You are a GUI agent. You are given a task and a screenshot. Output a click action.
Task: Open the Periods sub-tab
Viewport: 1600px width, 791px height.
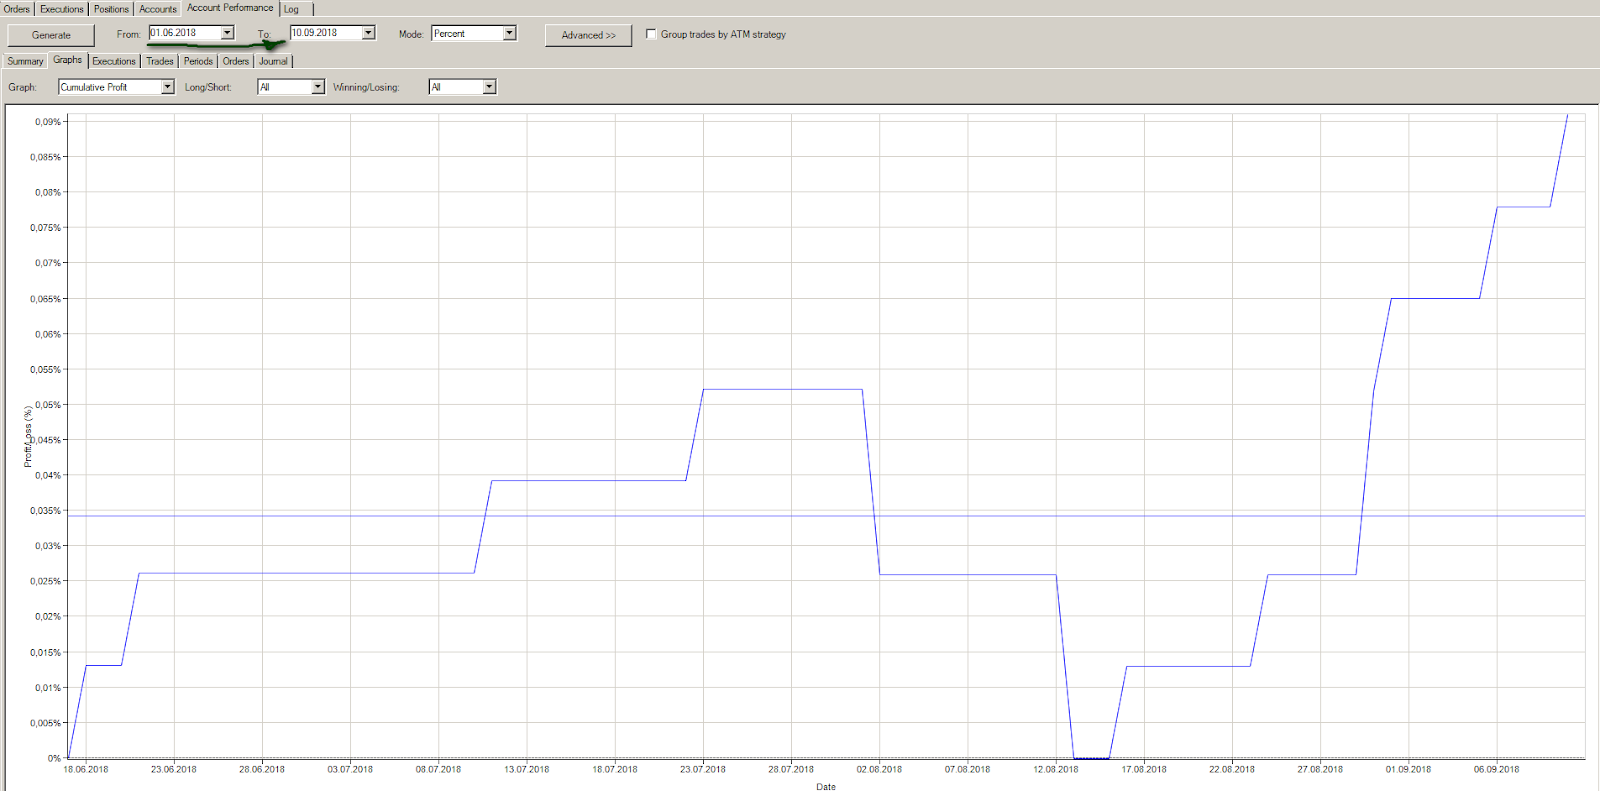click(x=198, y=61)
